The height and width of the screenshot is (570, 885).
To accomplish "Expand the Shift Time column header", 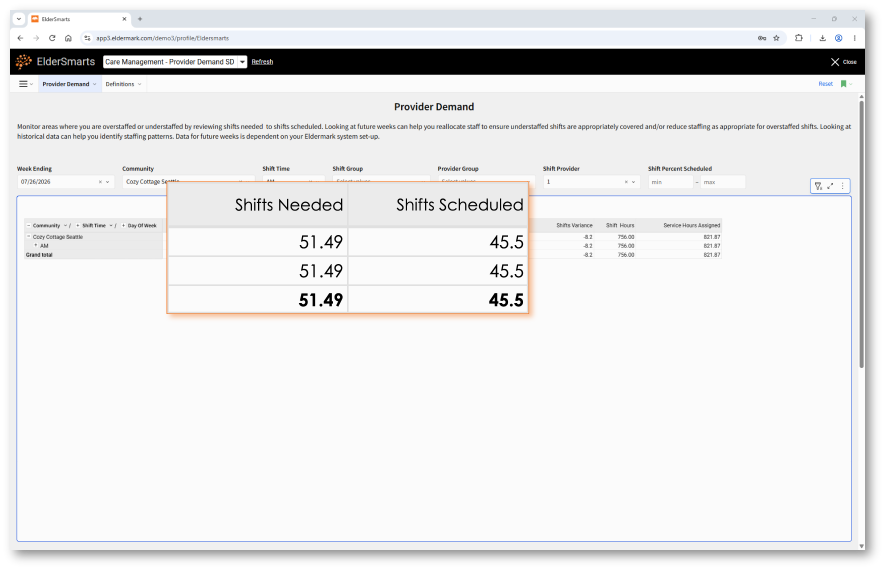I will [x=78, y=226].
